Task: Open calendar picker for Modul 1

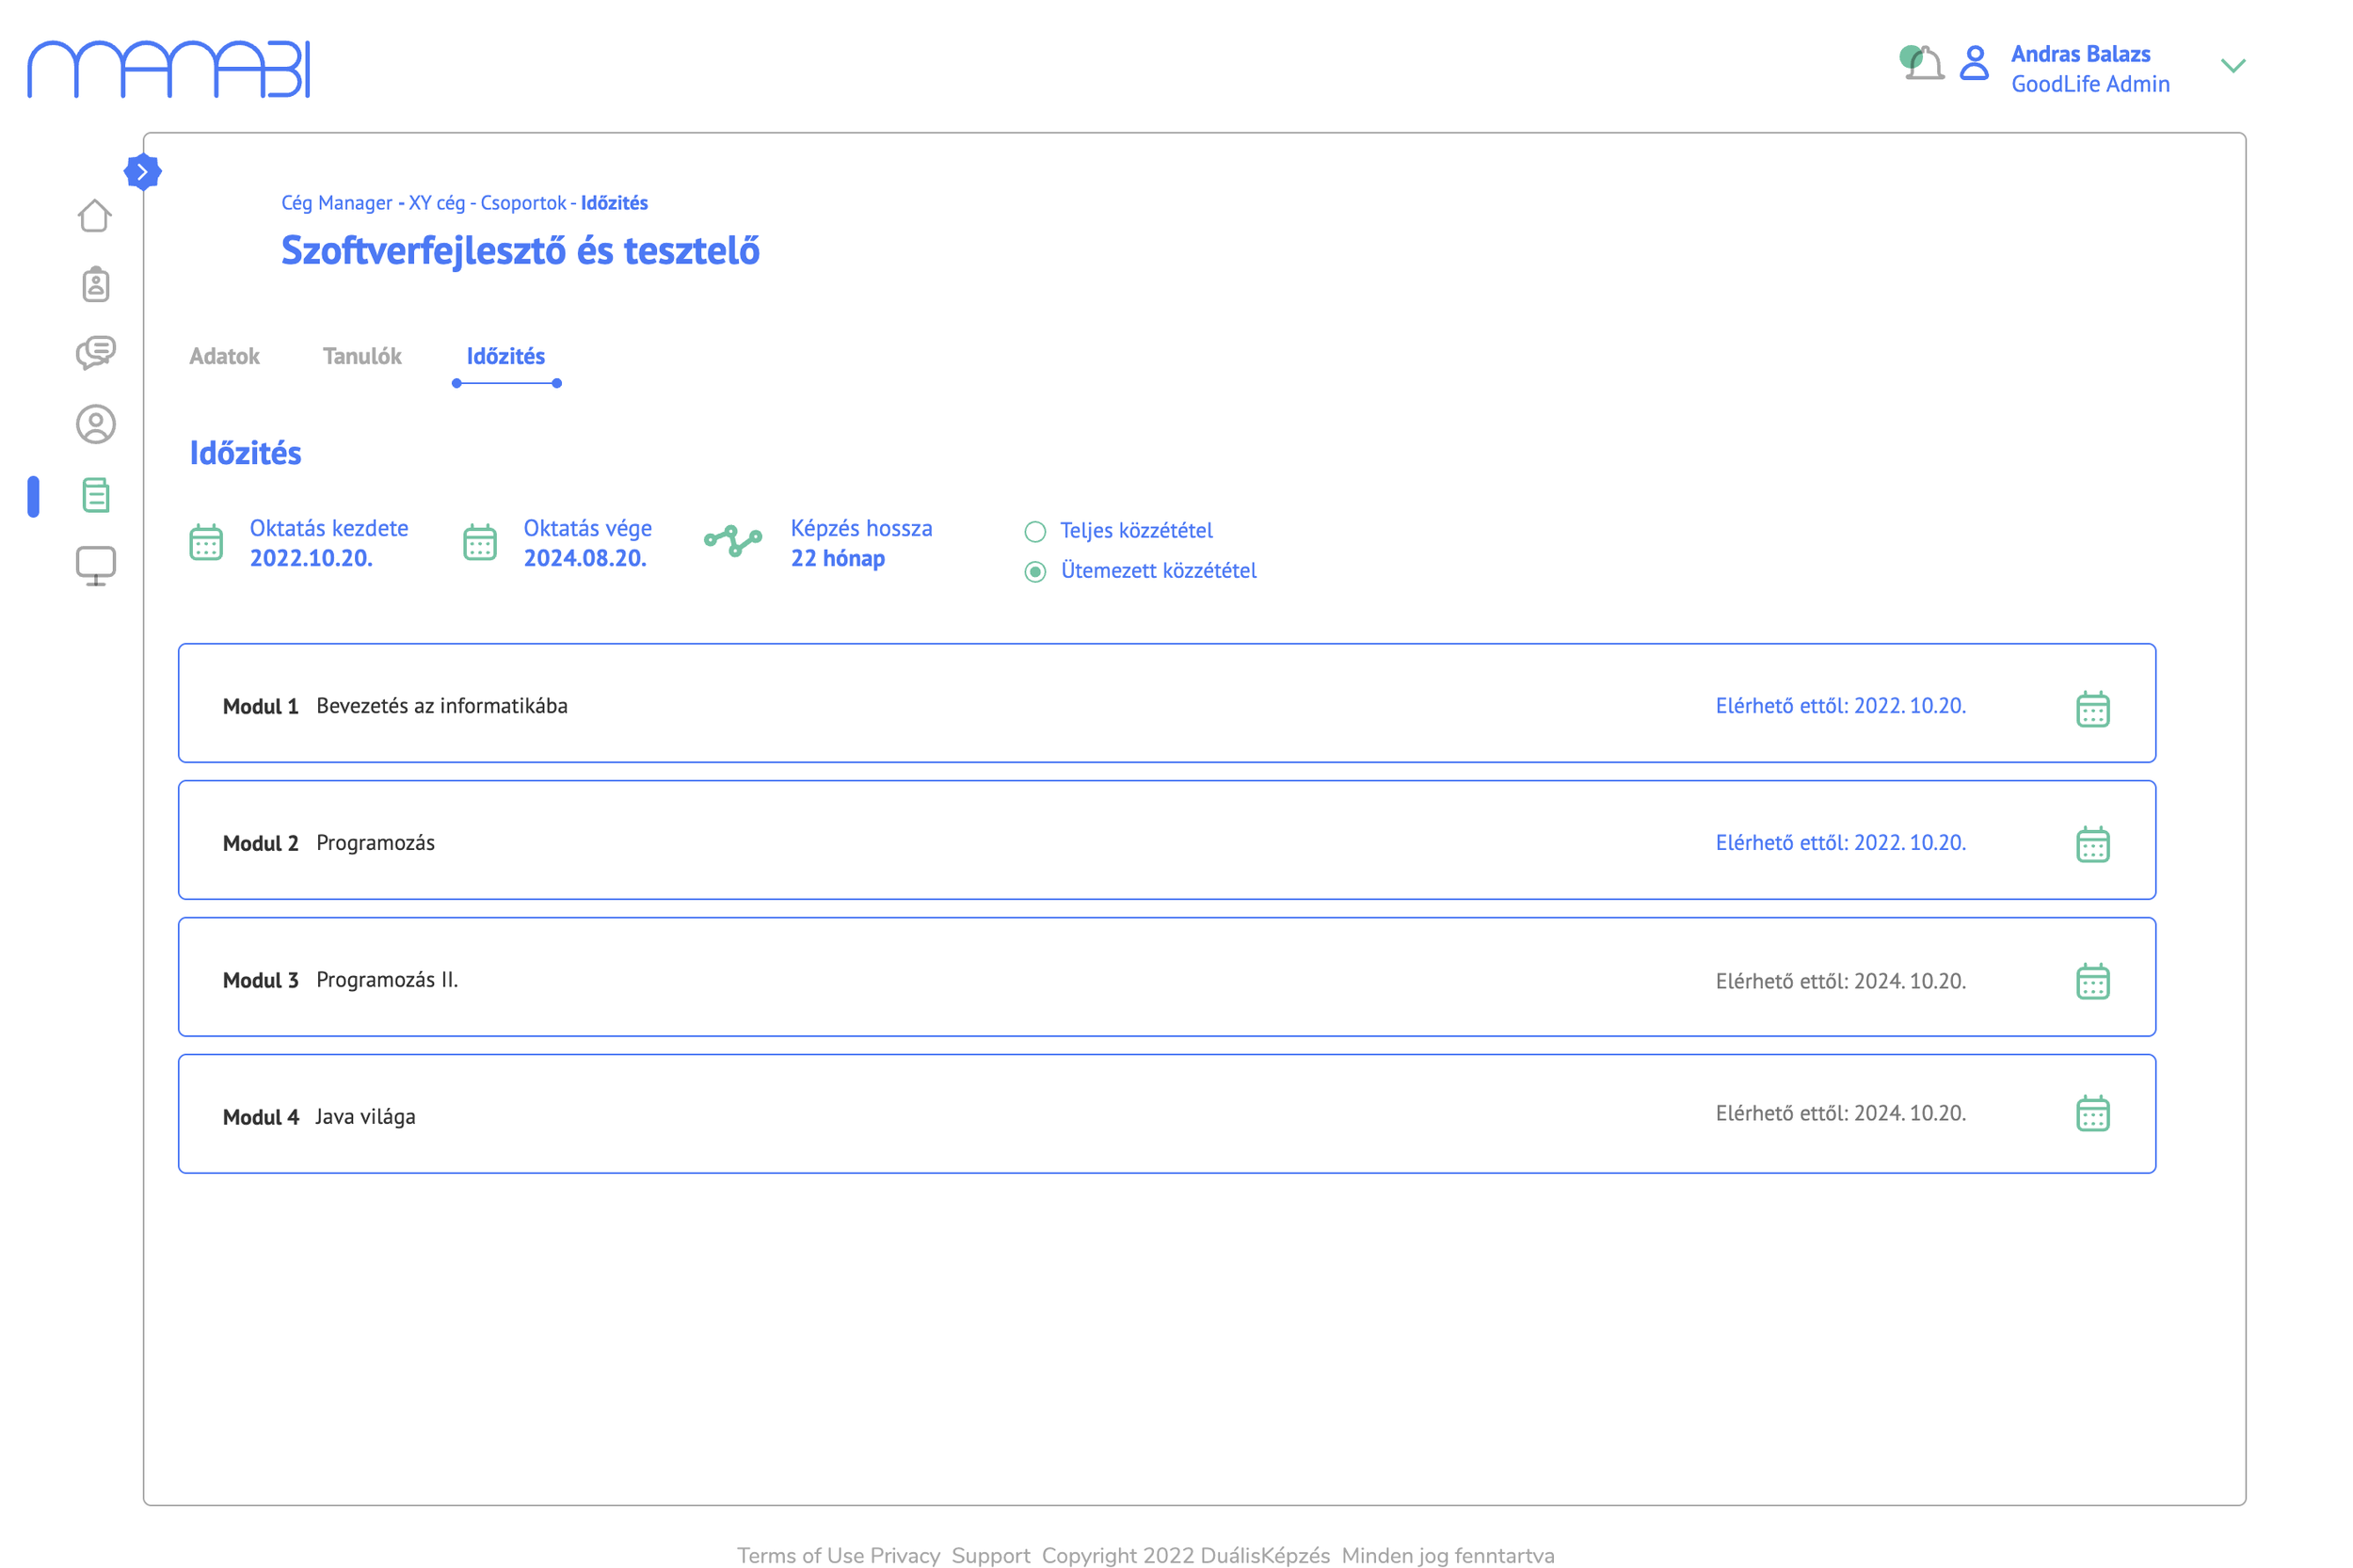Action: coord(2092,709)
